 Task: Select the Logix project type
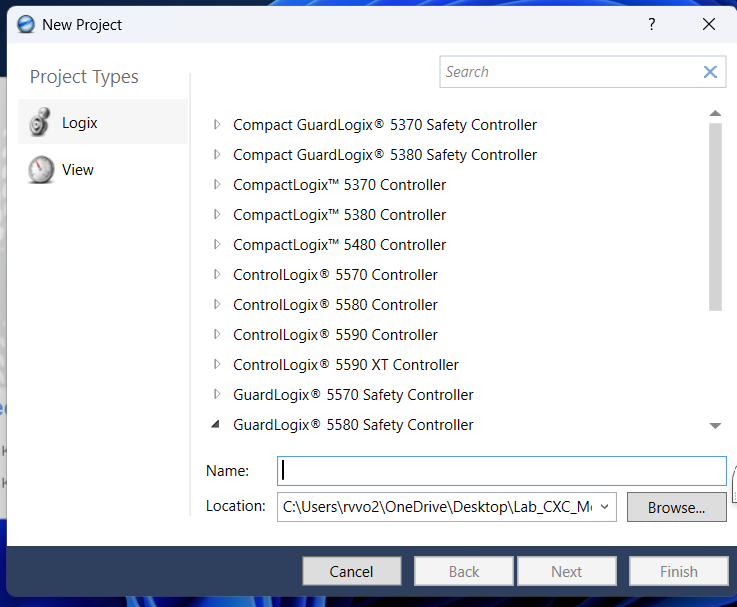(x=103, y=122)
